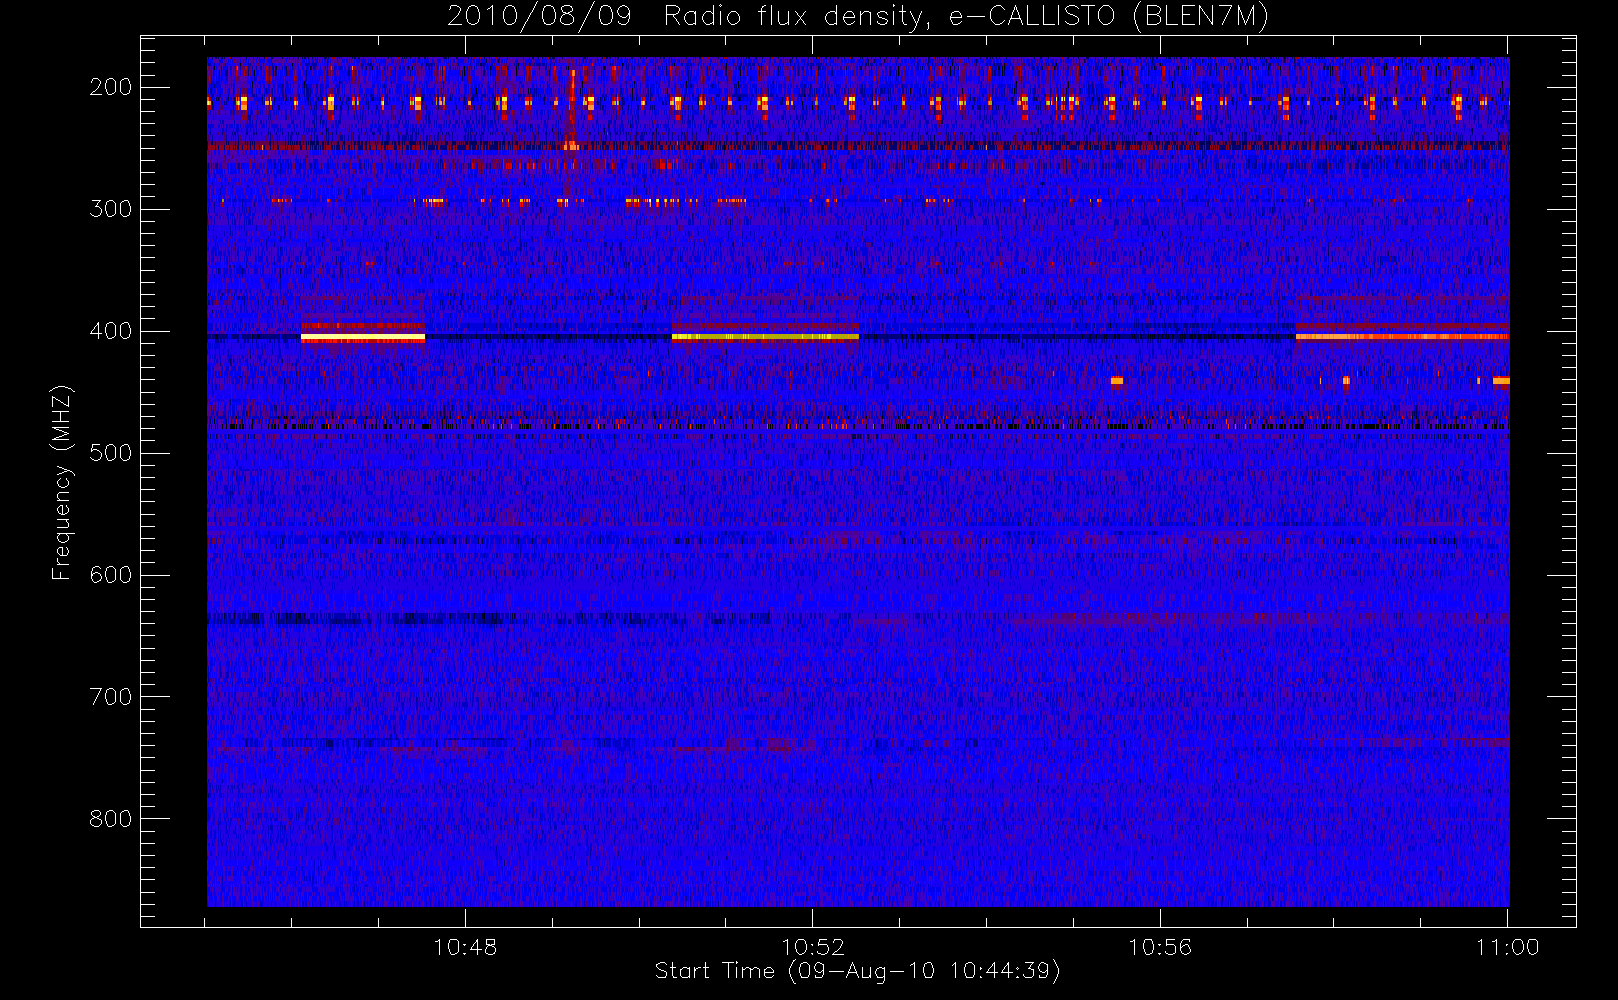Screen dimensions: 1618x1000
Task: Click the "200" frequency tick label
Action: pos(111,87)
